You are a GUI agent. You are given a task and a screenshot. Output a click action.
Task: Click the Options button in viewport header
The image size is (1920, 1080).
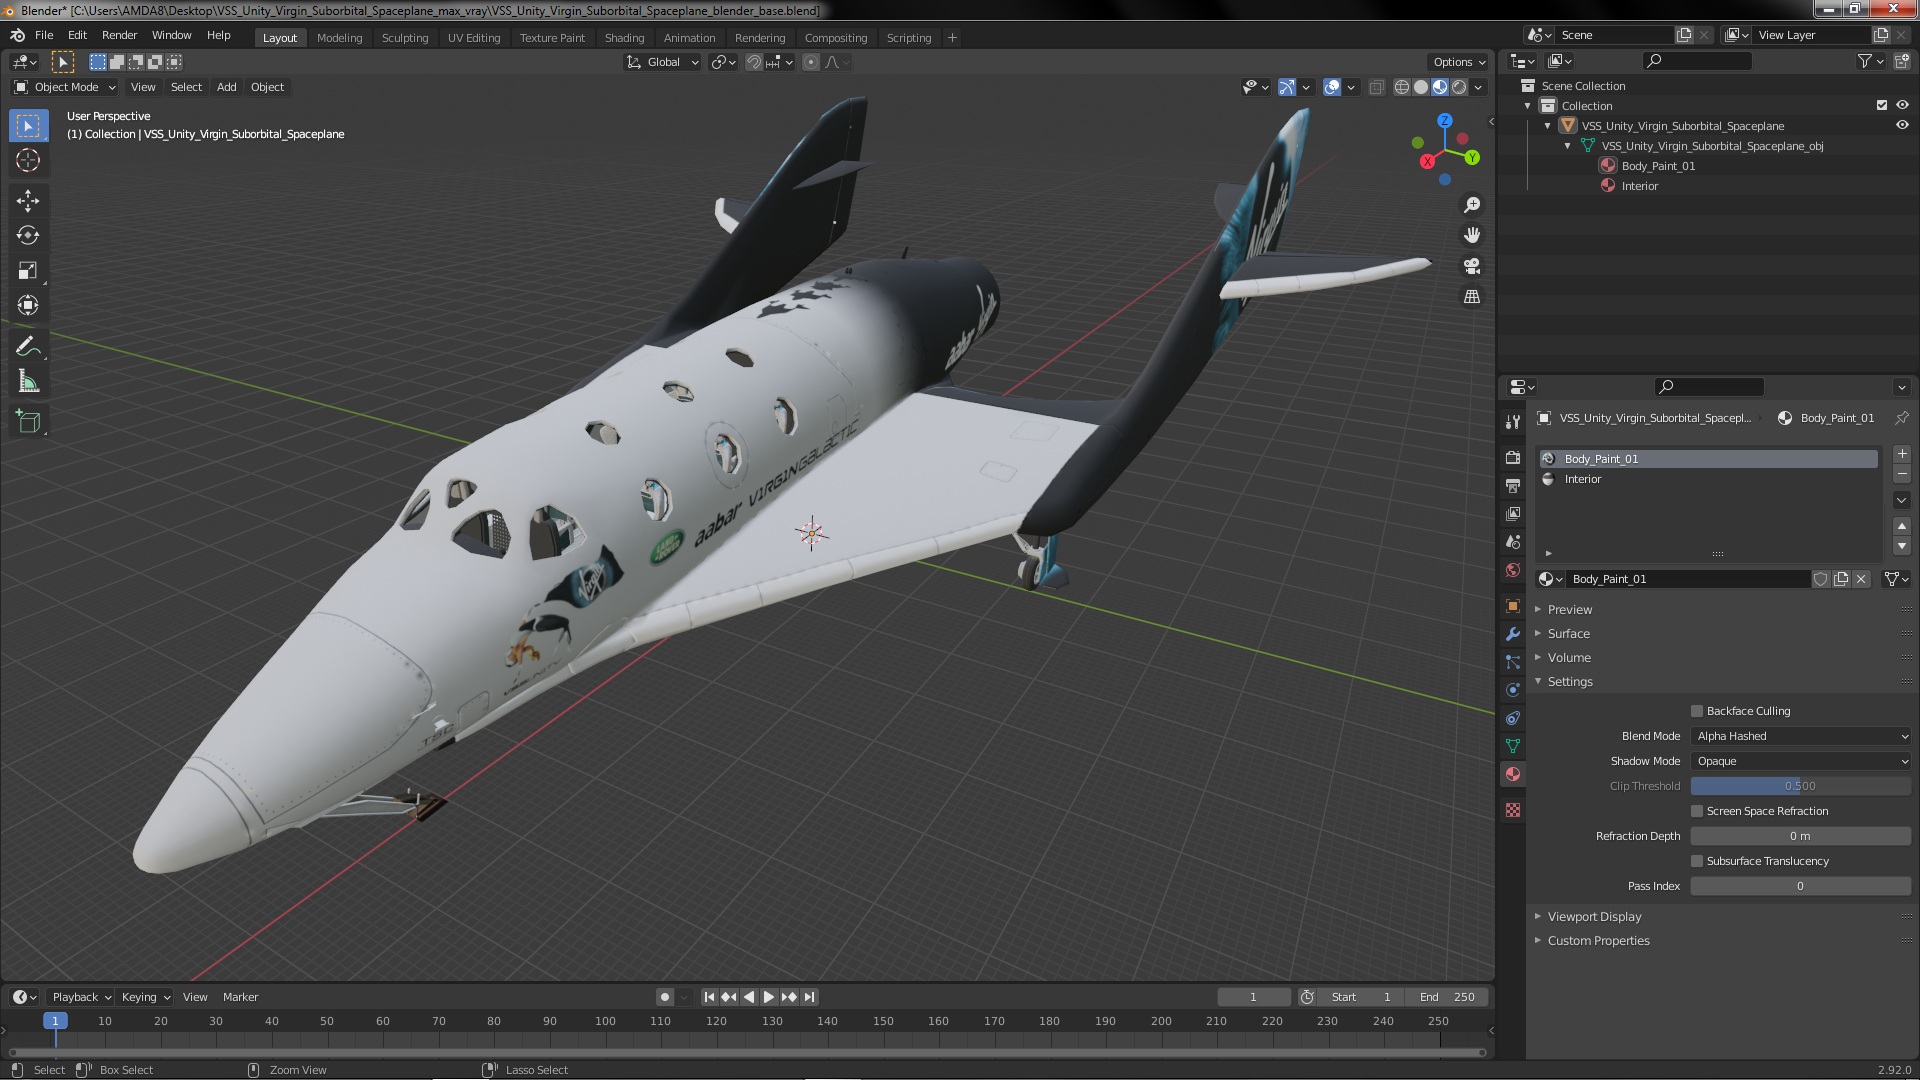click(x=1458, y=62)
